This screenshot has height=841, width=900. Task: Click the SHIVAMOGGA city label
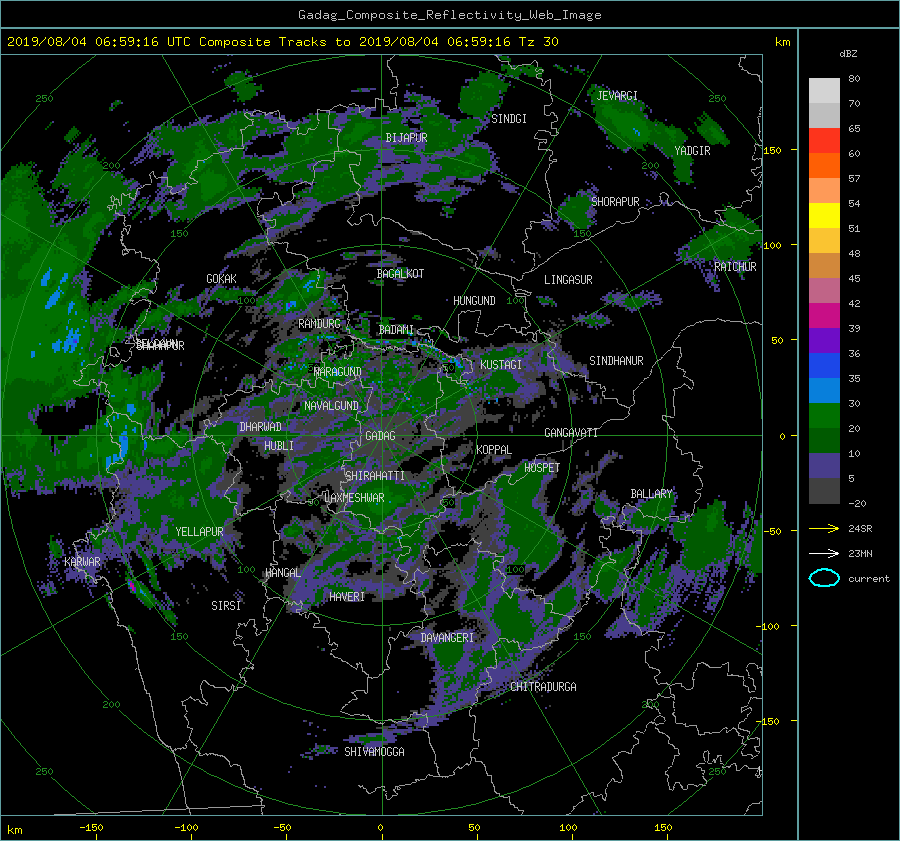click(374, 751)
